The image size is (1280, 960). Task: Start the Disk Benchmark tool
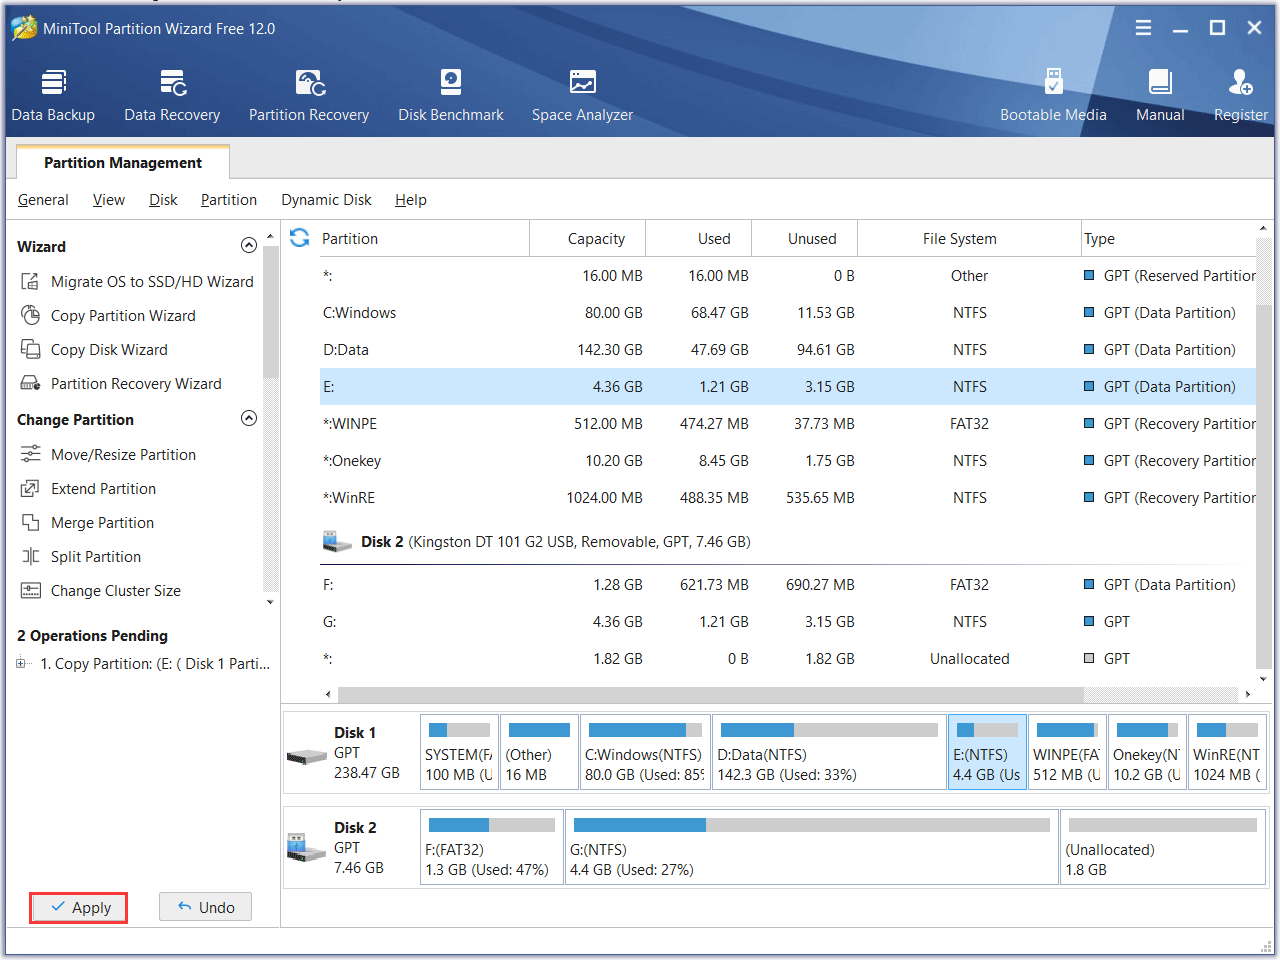[451, 96]
